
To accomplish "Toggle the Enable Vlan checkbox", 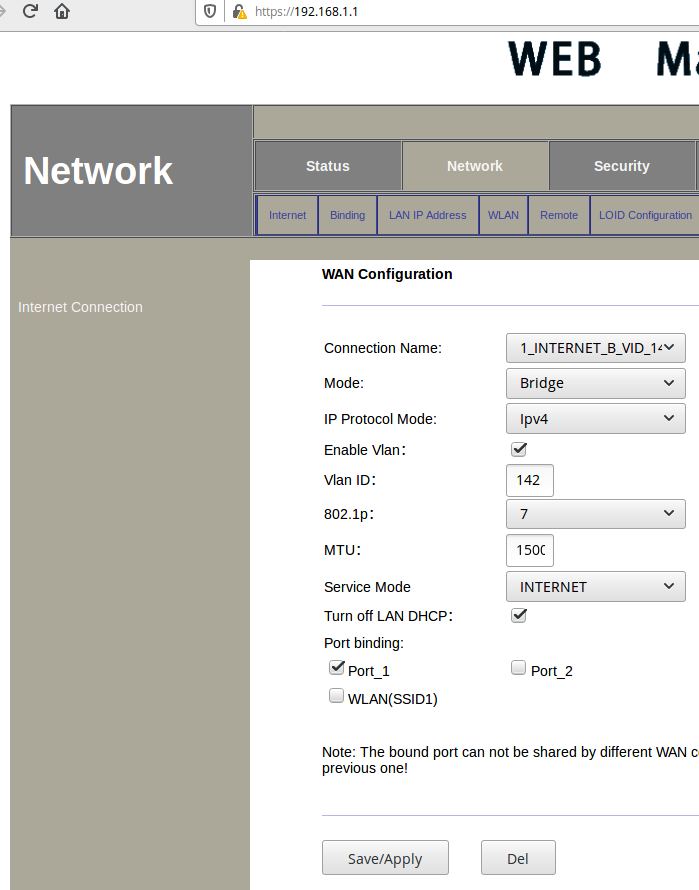I will click(x=519, y=449).
